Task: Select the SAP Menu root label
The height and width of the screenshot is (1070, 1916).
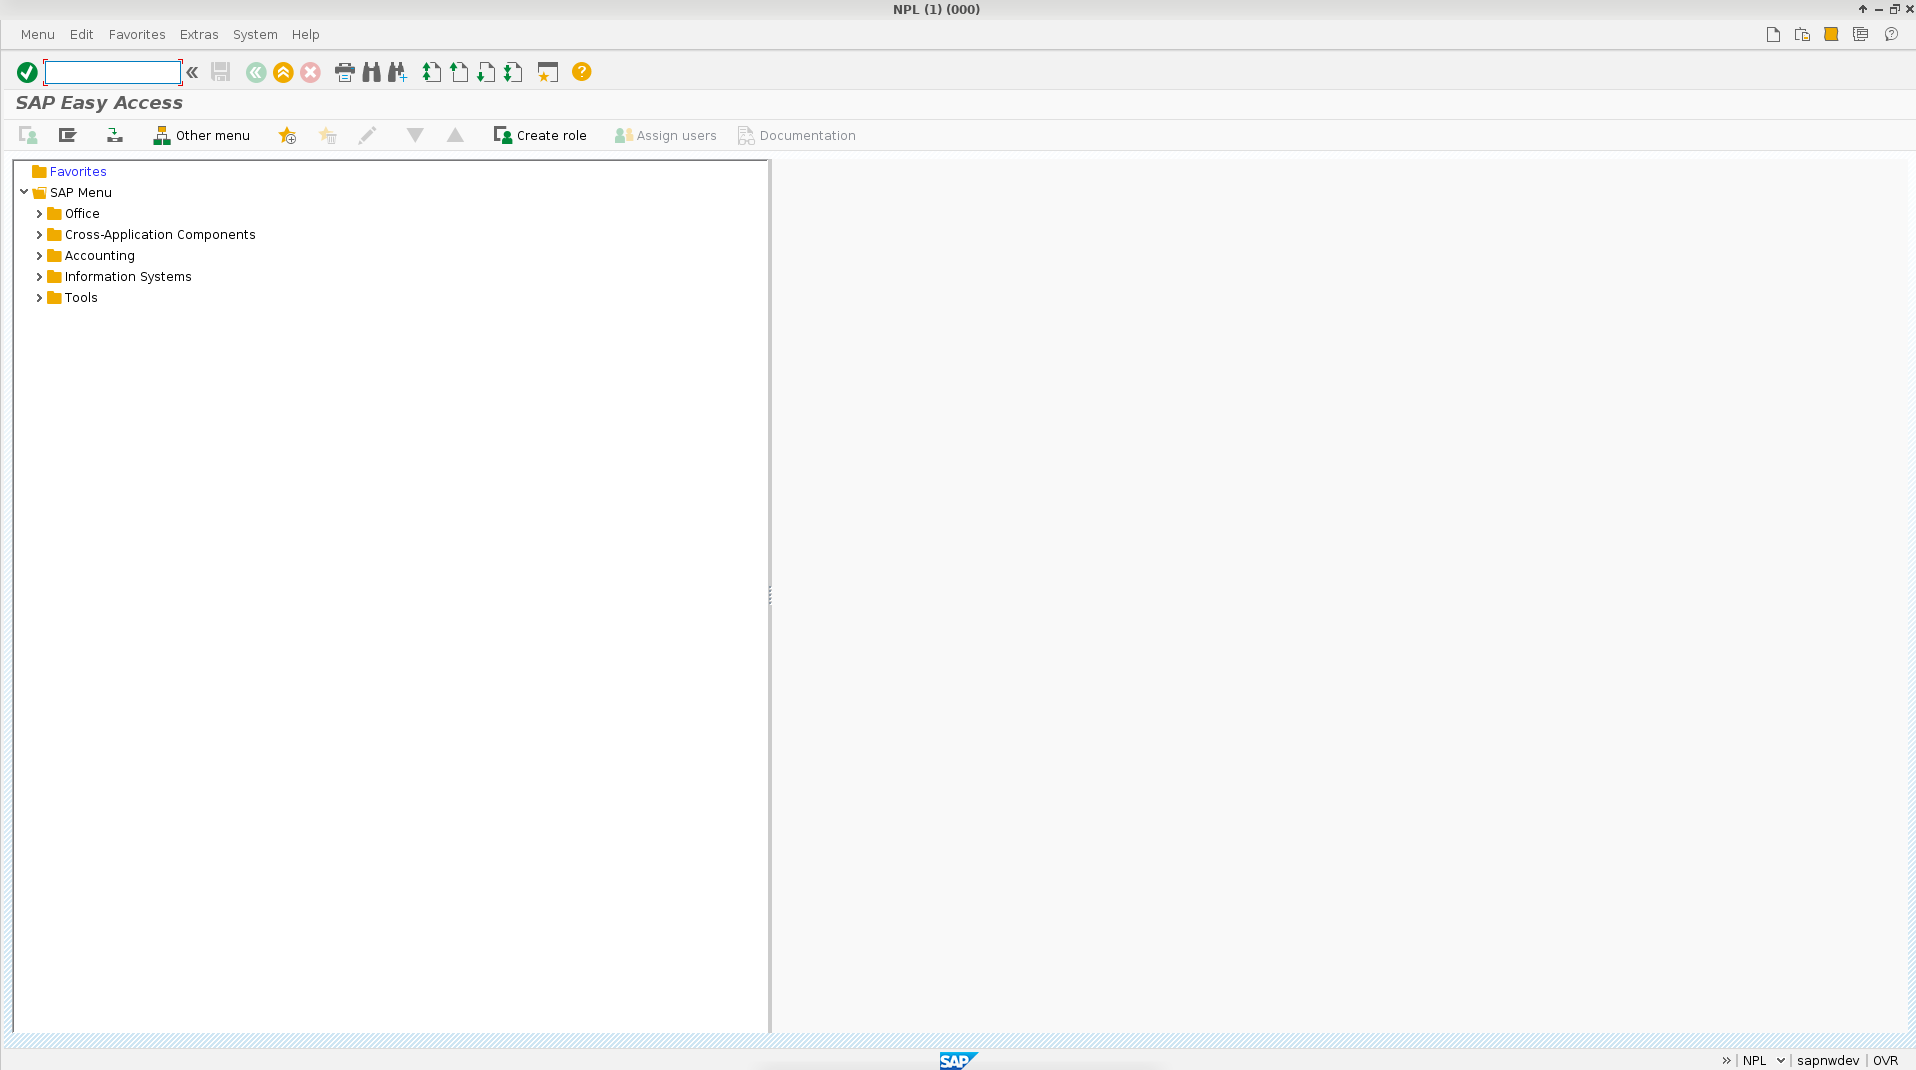Action: (x=81, y=193)
